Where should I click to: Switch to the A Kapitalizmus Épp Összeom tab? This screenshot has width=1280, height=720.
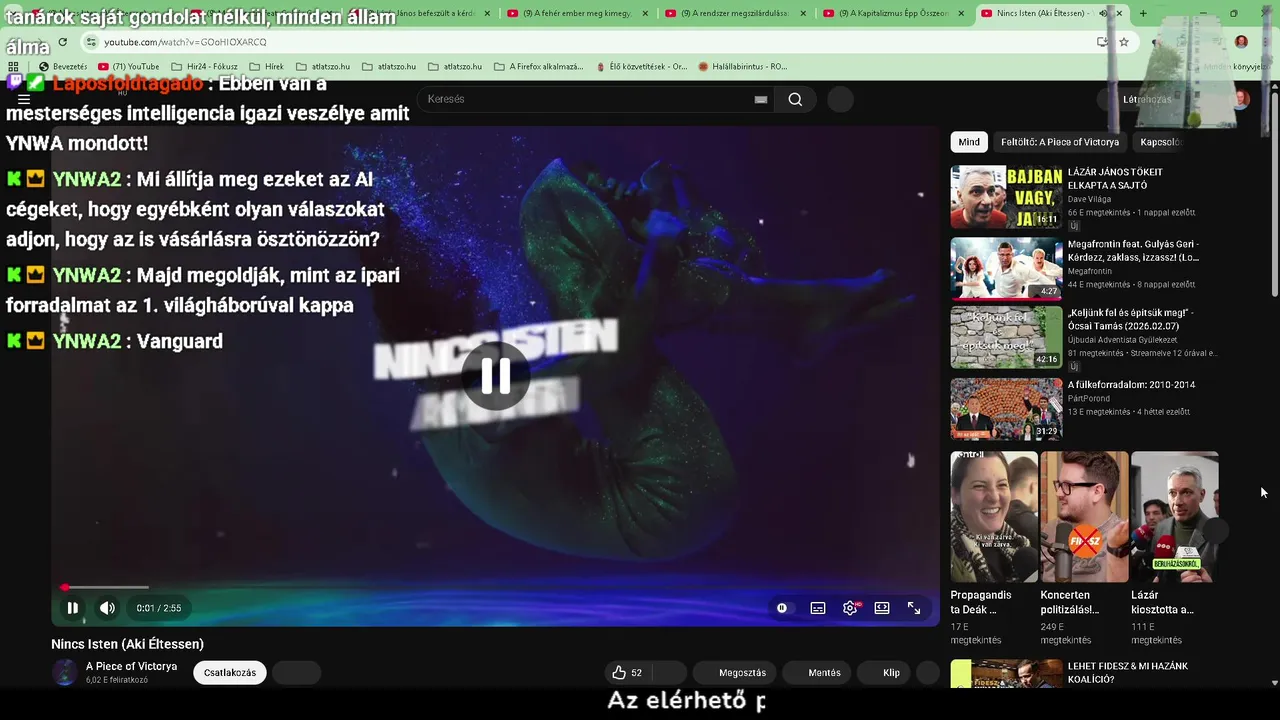click(895, 13)
